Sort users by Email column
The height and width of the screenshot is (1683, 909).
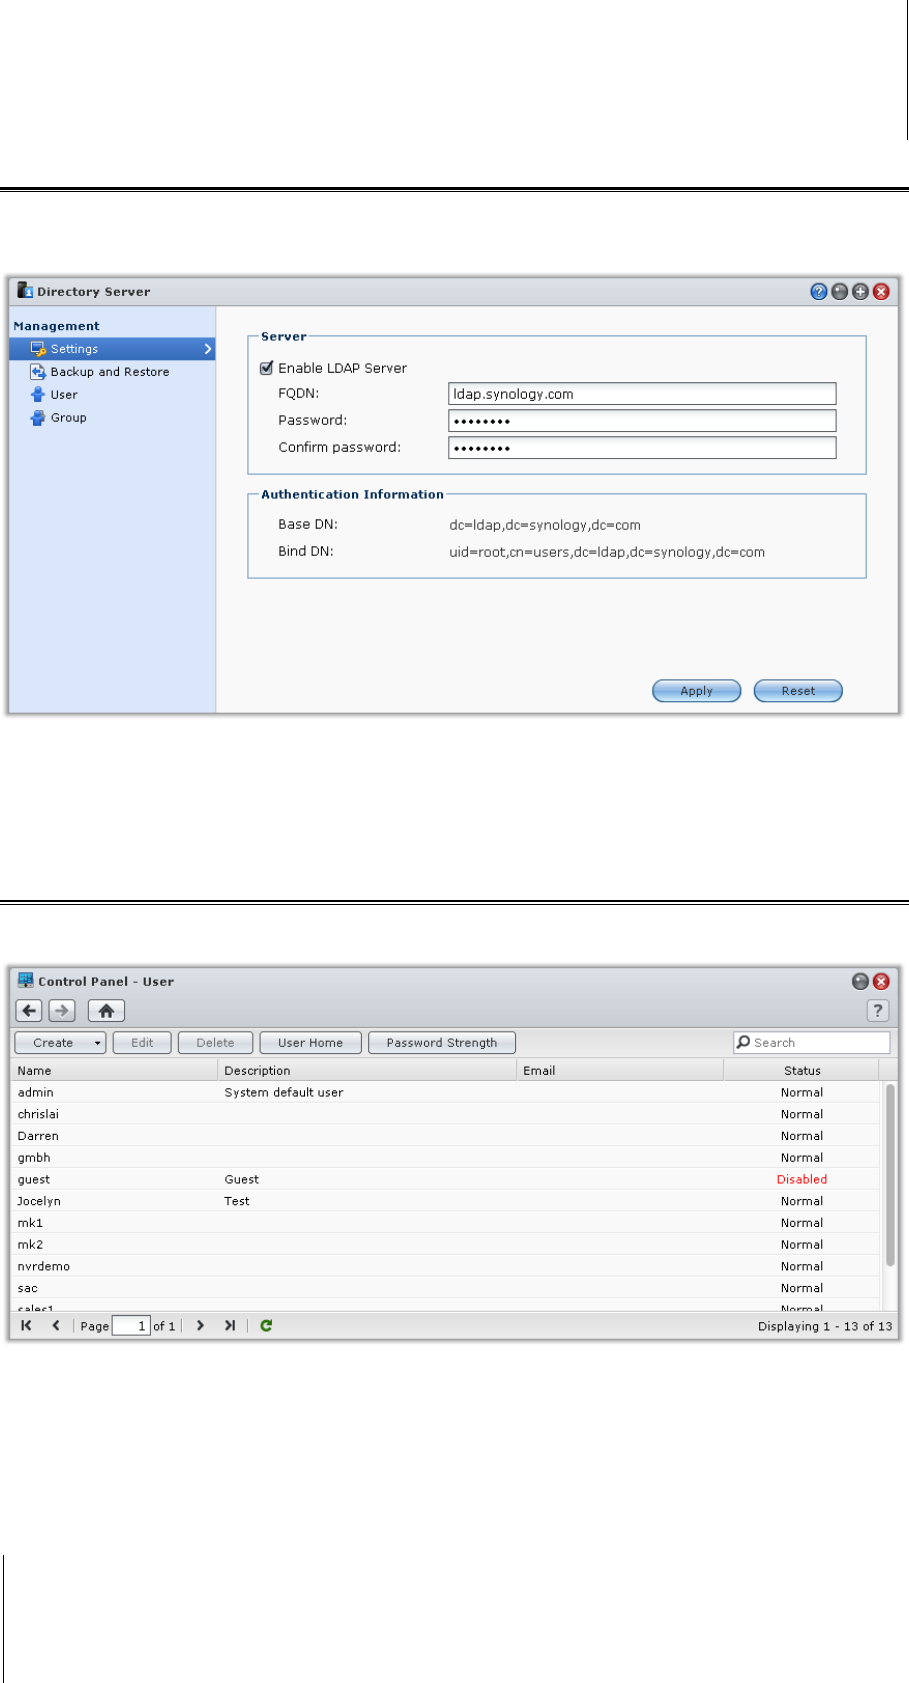pos(620,1070)
